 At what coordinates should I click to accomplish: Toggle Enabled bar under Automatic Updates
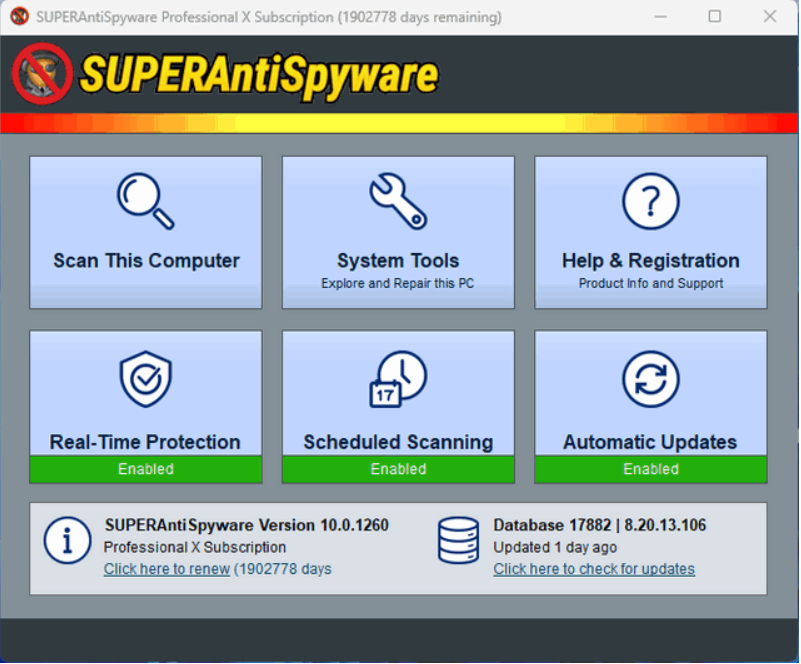point(650,469)
